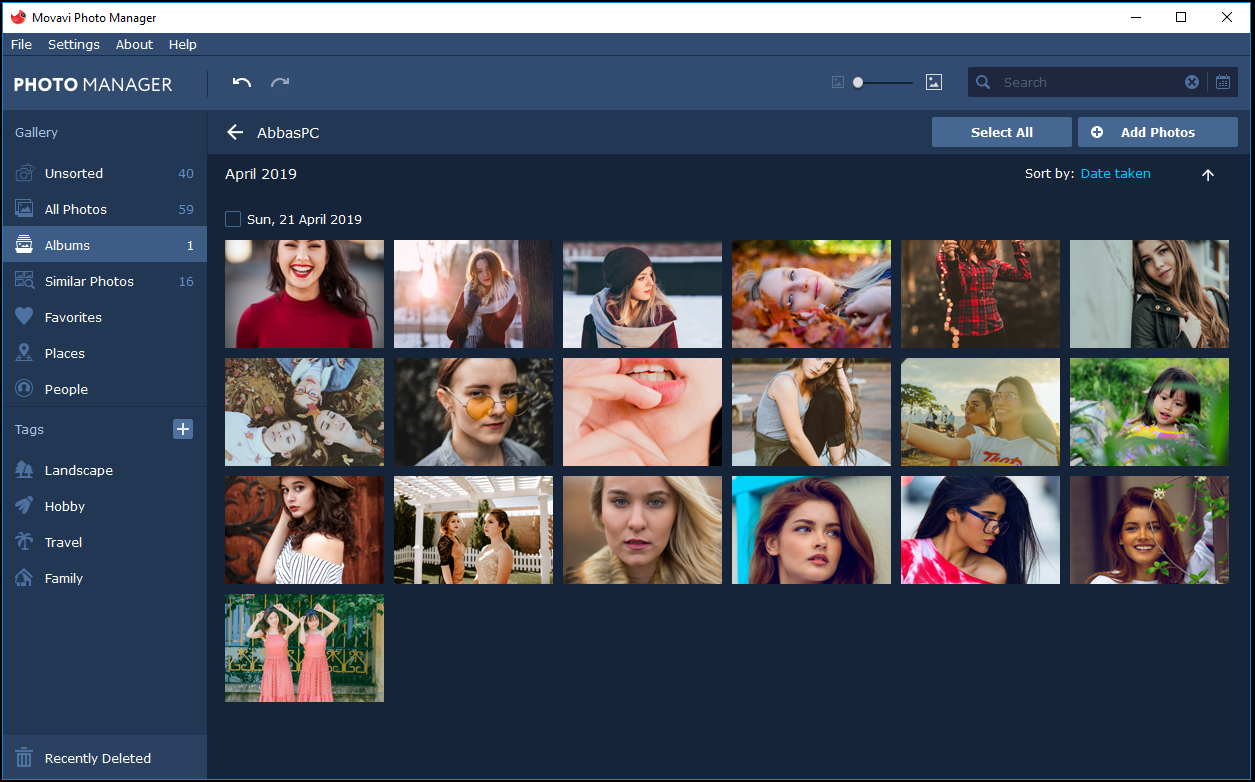The width and height of the screenshot is (1255, 782).
Task: Select the white pergola two women photo
Action: [473, 530]
